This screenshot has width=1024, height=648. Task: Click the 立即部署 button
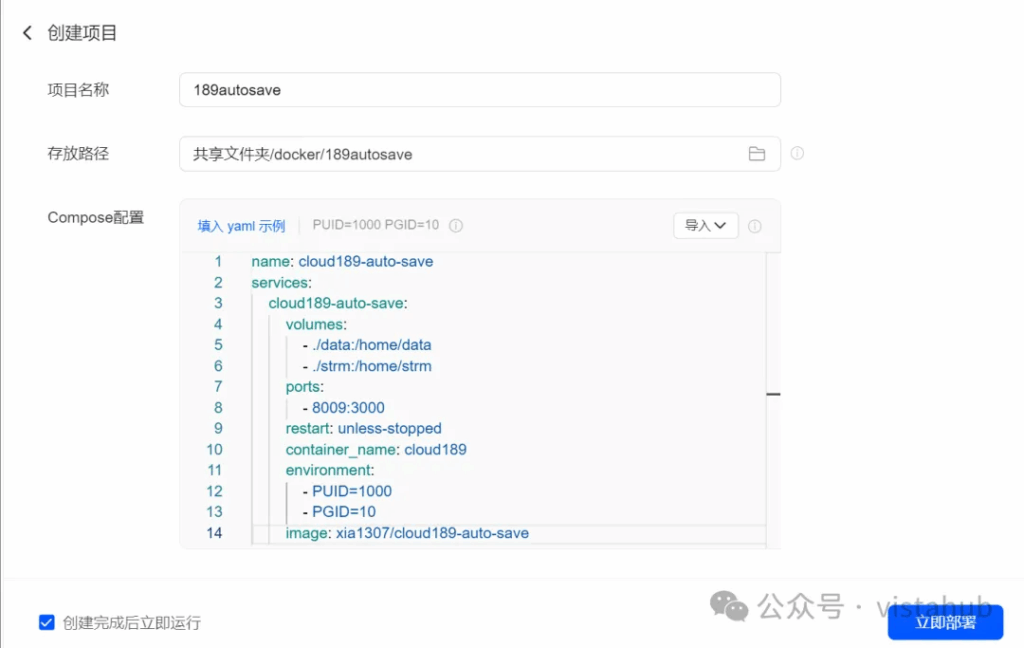click(x=945, y=623)
